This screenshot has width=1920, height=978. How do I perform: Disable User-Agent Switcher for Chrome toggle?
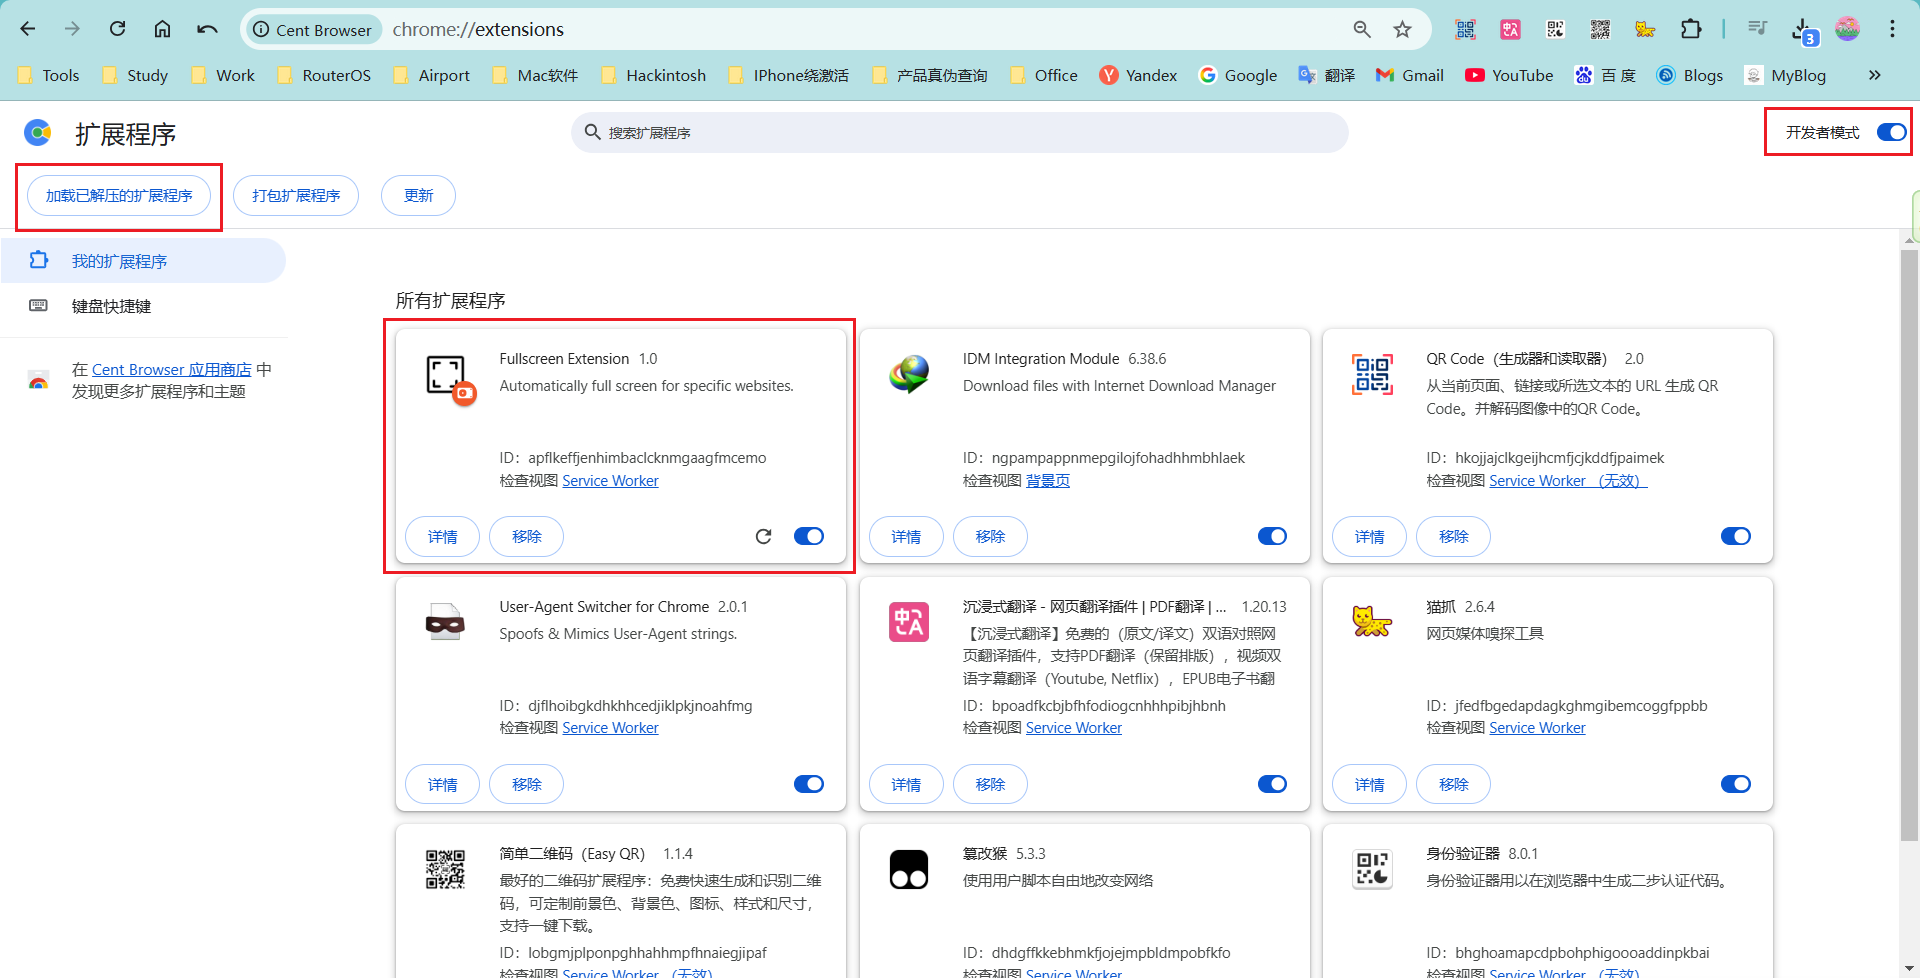[809, 784]
